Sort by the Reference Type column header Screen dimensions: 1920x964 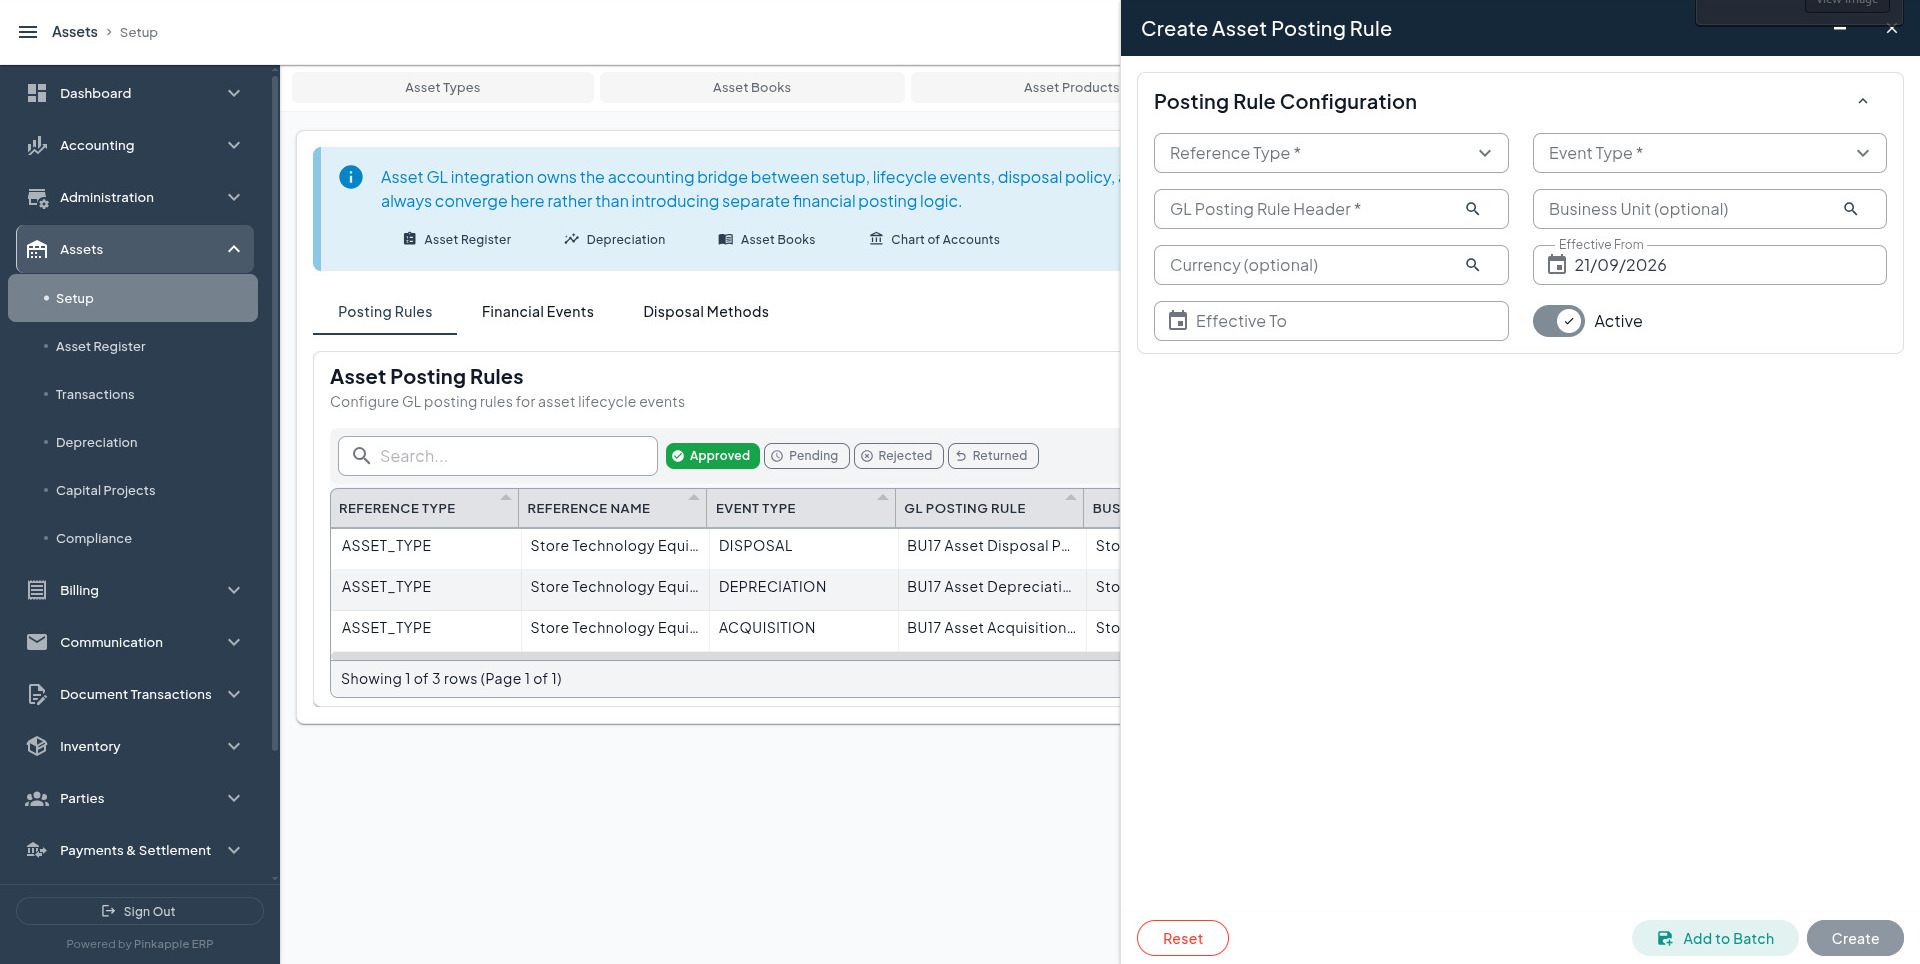coord(424,508)
